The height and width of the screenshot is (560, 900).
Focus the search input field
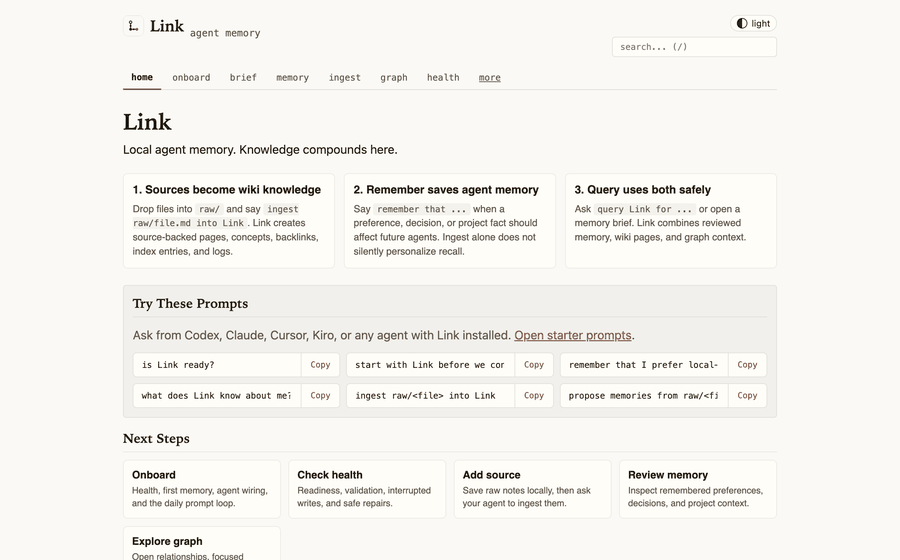tap(694, 47)
